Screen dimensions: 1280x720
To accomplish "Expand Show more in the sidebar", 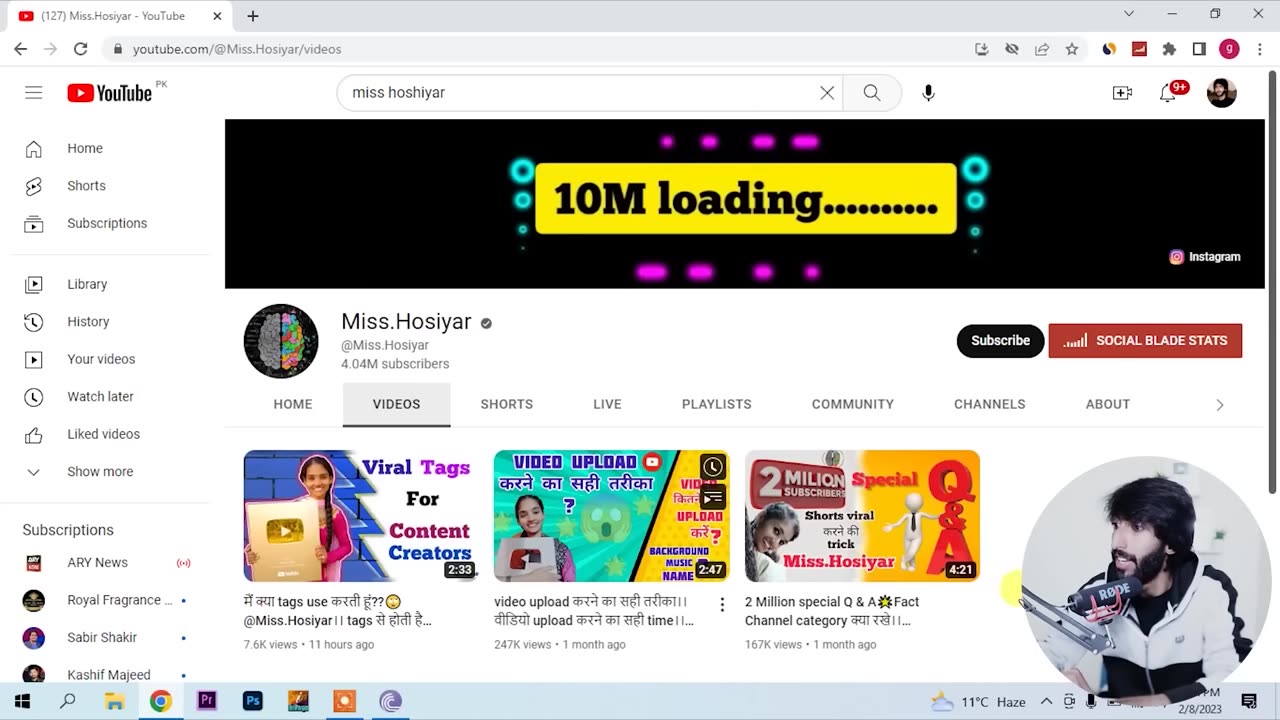I will click(110, 472).
